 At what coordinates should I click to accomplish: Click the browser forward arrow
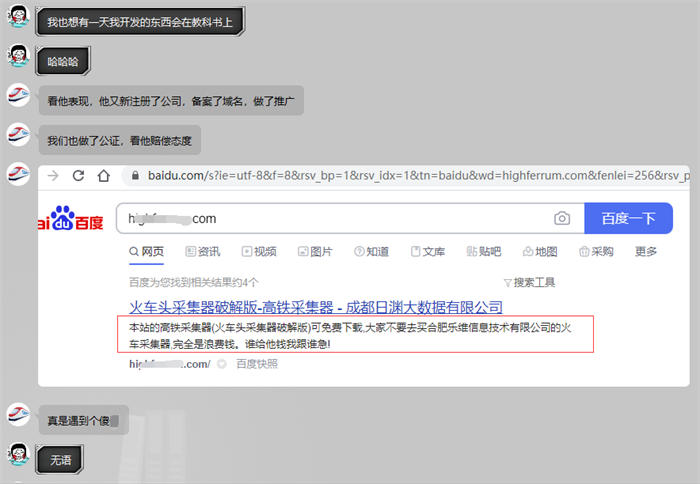click(53, 175)
